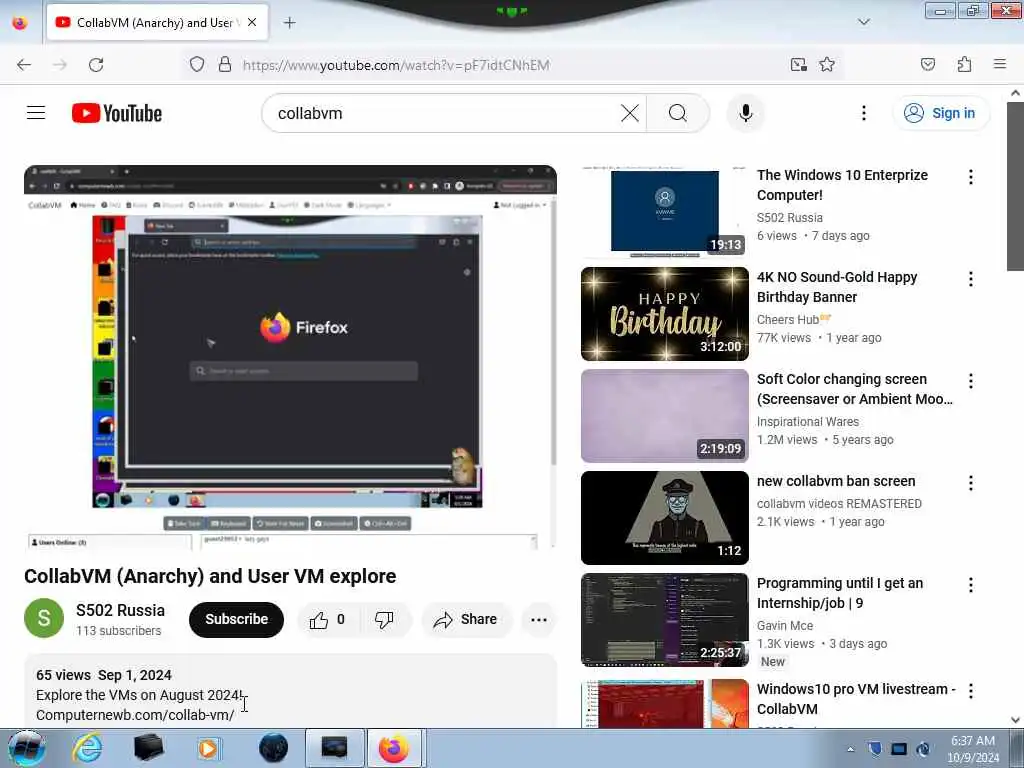The width and height of the screenshot is (1024, 768).
Task: Options menu for collabvm ban screen video
Action: [970, 483]
